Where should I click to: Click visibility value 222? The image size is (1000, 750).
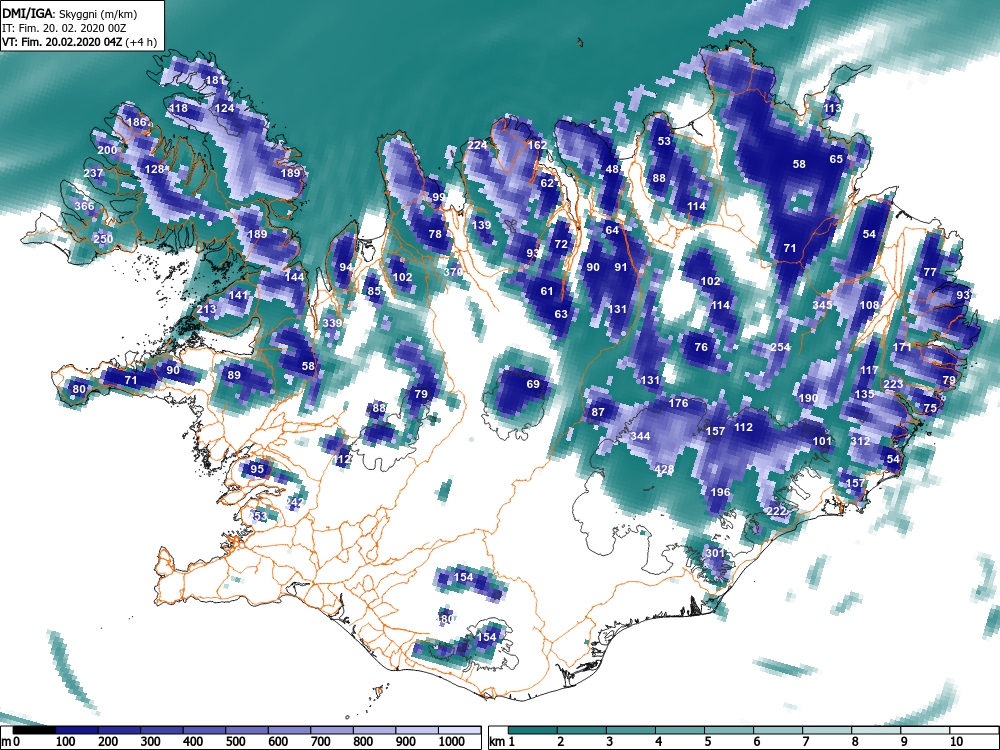point(776,511)
